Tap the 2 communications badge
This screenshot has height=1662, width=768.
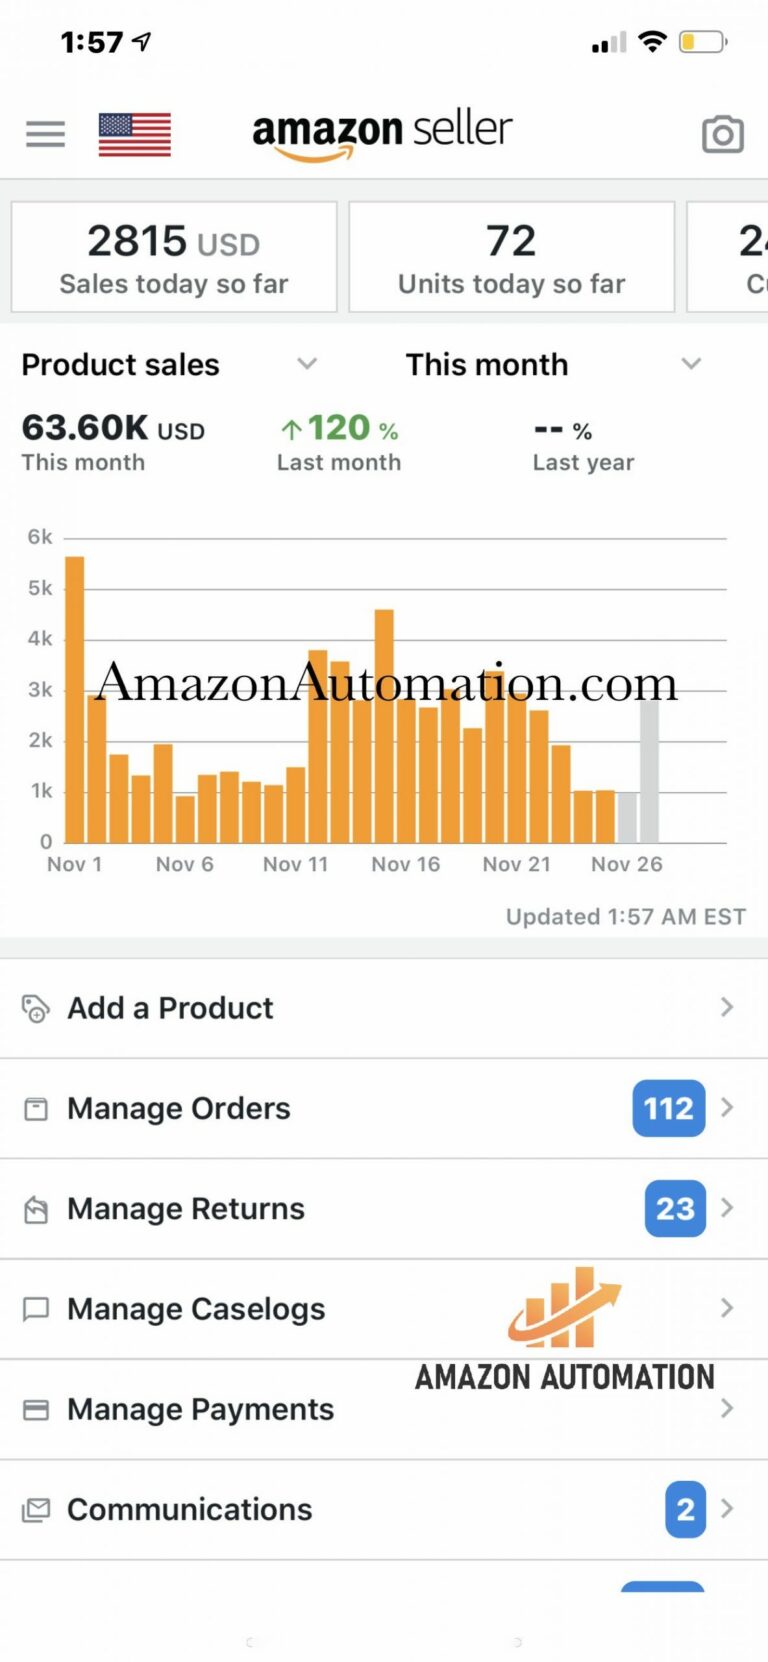click(685, 1510)
